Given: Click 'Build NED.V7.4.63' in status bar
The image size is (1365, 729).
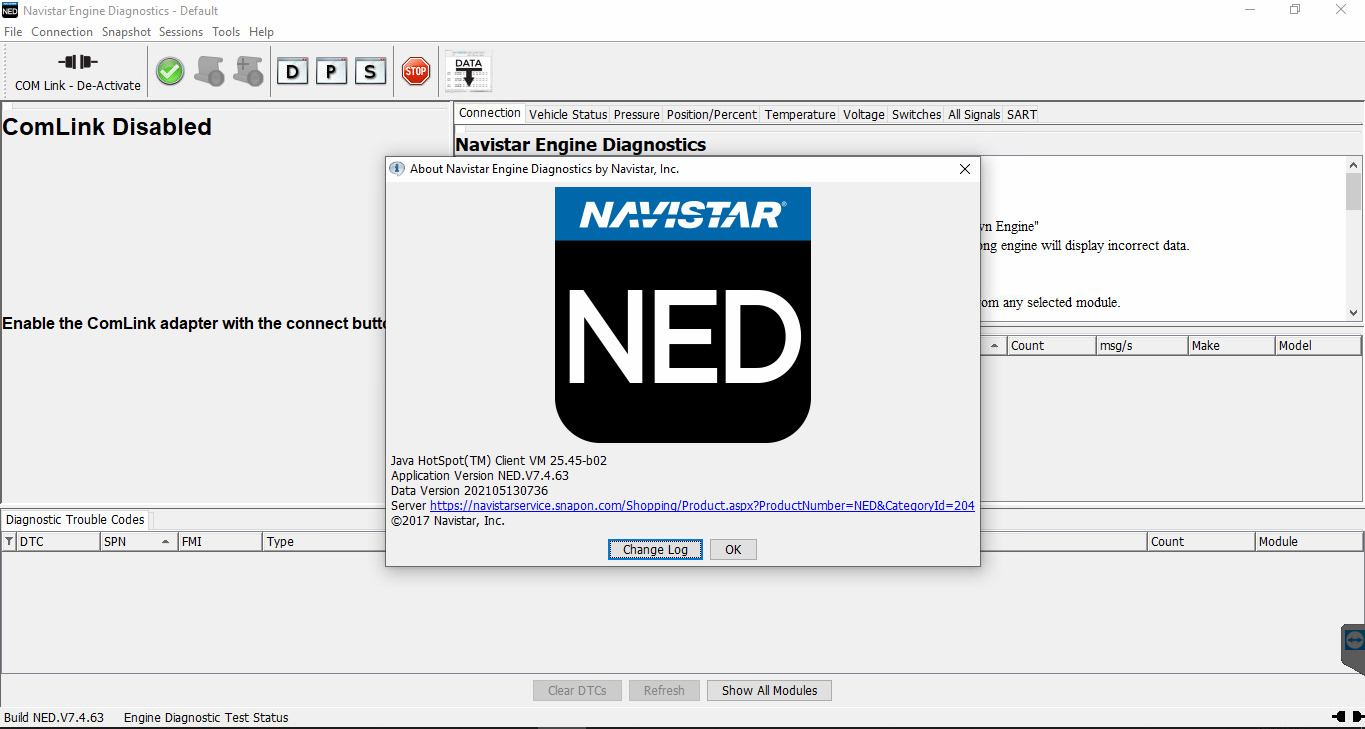Looking at the screenshot, I should click(x=54, y=717).
